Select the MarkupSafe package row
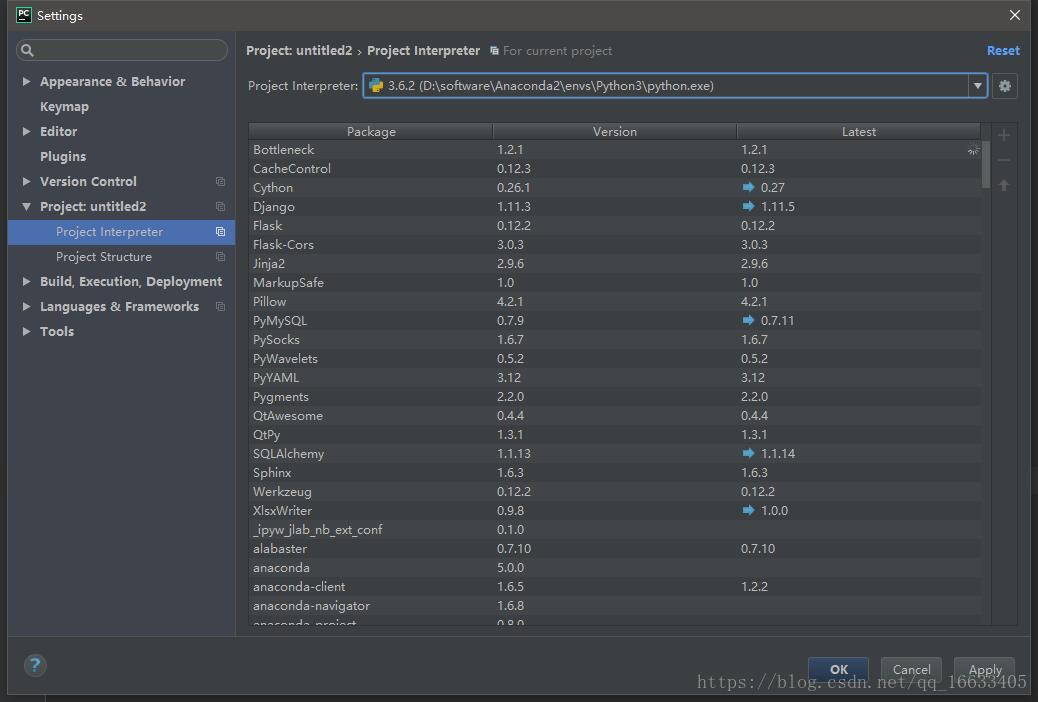The image size is (1038, 702). tap(615, 283)
